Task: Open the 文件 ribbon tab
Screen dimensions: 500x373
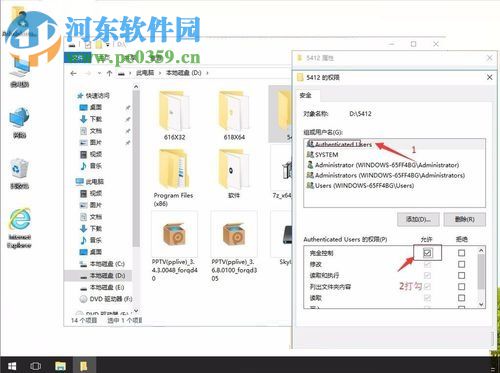Action: 77,58
